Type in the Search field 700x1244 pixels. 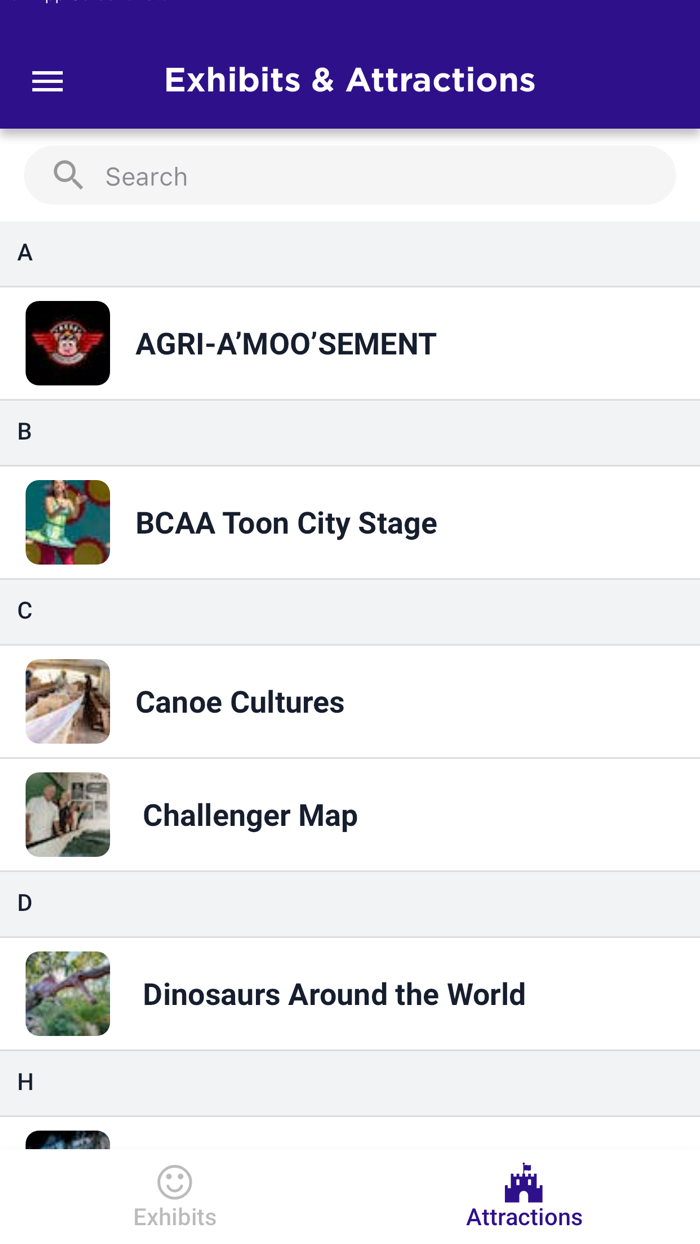(x=380, y=176)
